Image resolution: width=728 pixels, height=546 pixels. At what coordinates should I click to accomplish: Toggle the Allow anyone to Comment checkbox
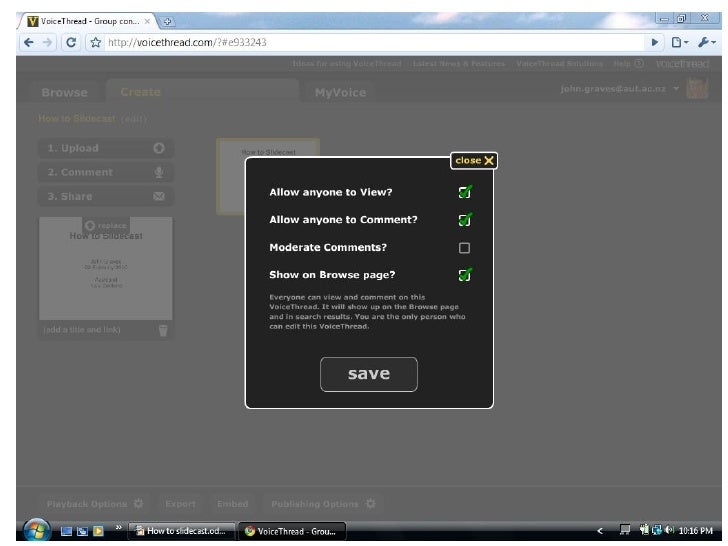(x=464, y=220)
